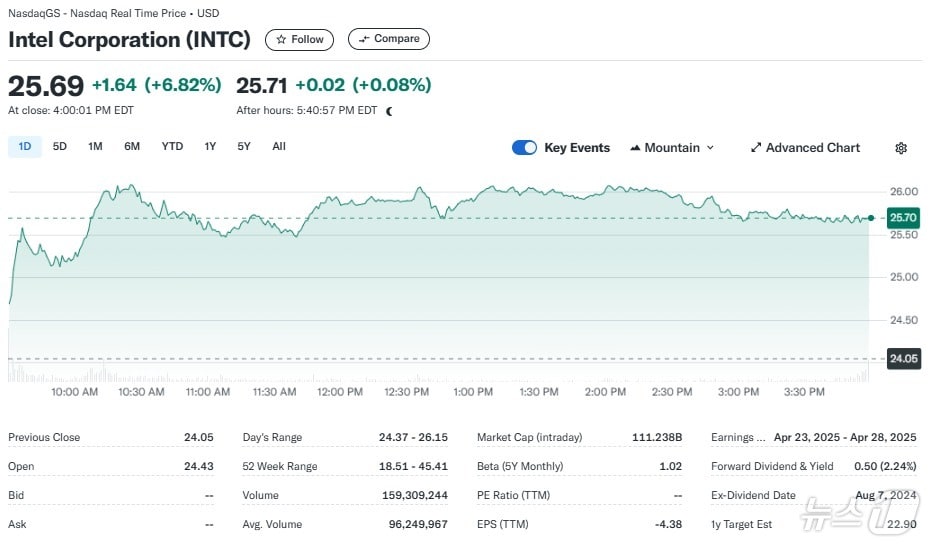Image resolution: width=930 pixels, height=547 pixels.
Task: Click the Advanced Chart link
Action: click(812, 148)
